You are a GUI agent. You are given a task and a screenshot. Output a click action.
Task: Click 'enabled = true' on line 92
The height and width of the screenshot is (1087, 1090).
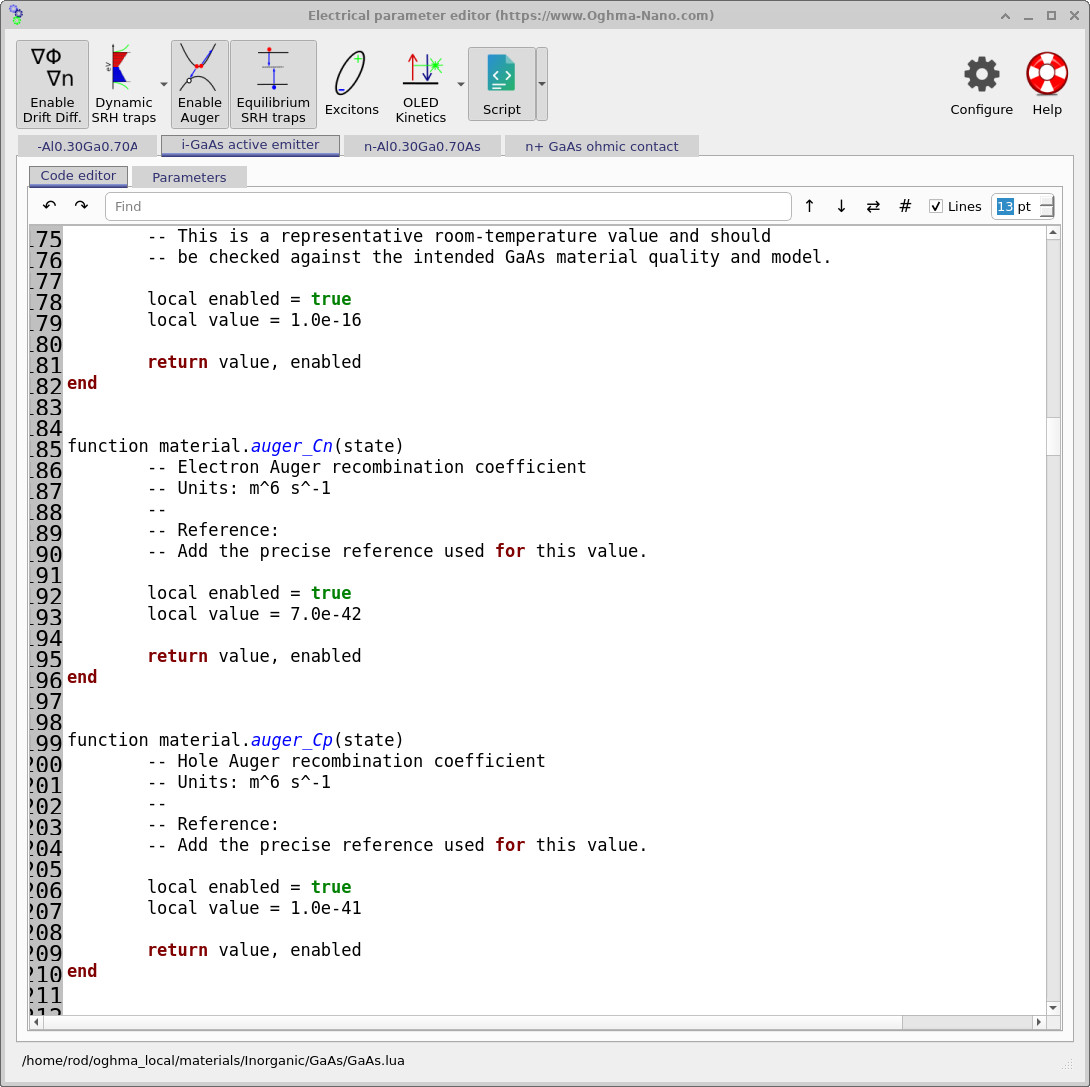point(280,593)
